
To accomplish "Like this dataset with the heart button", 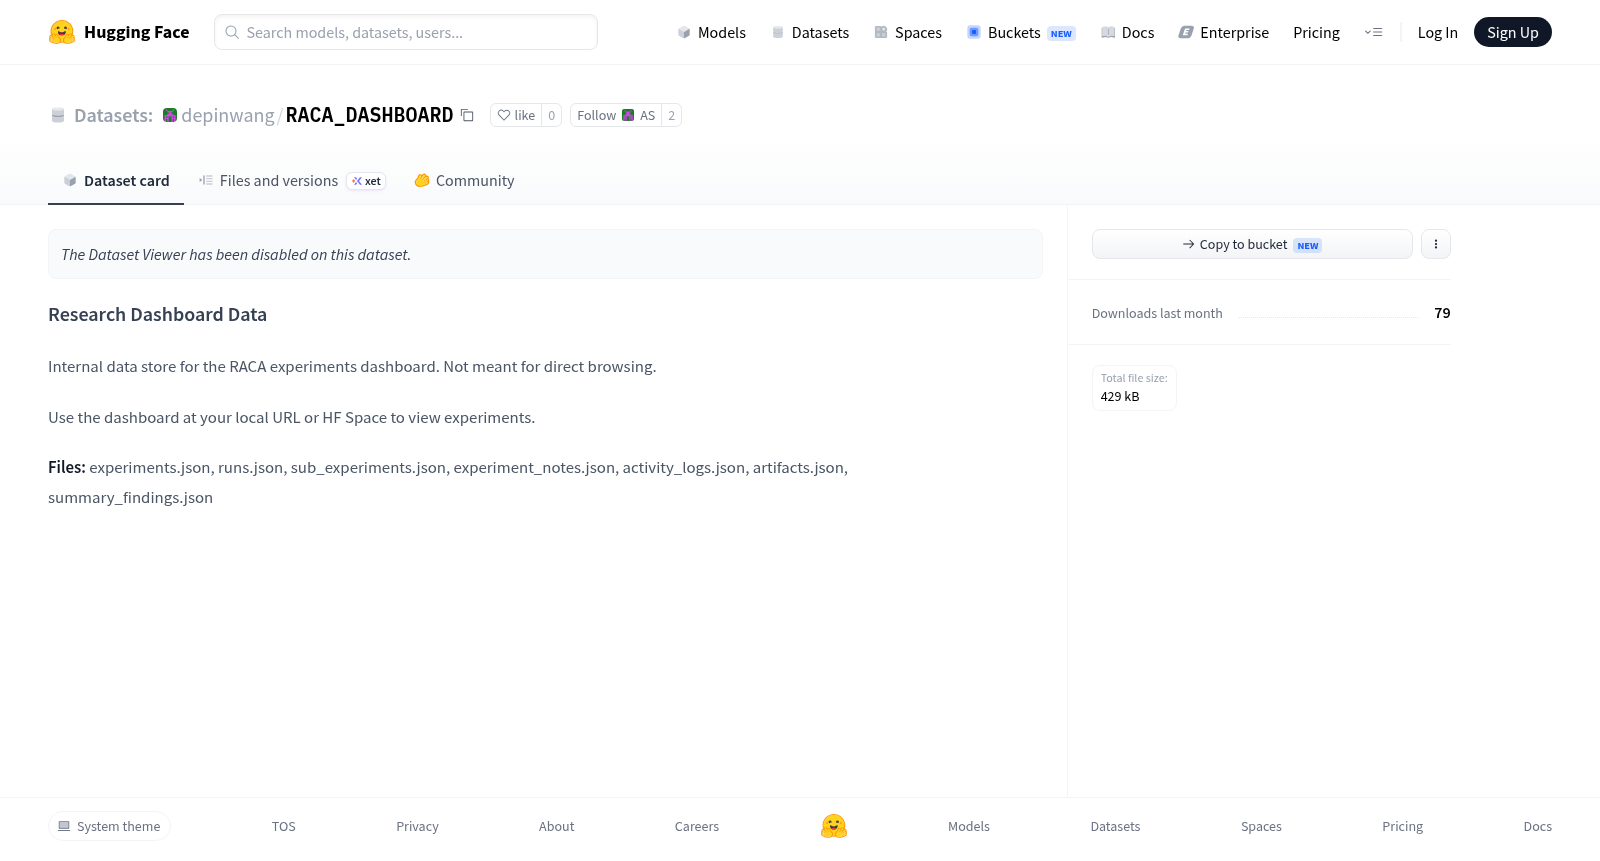I will click(516, 115).
